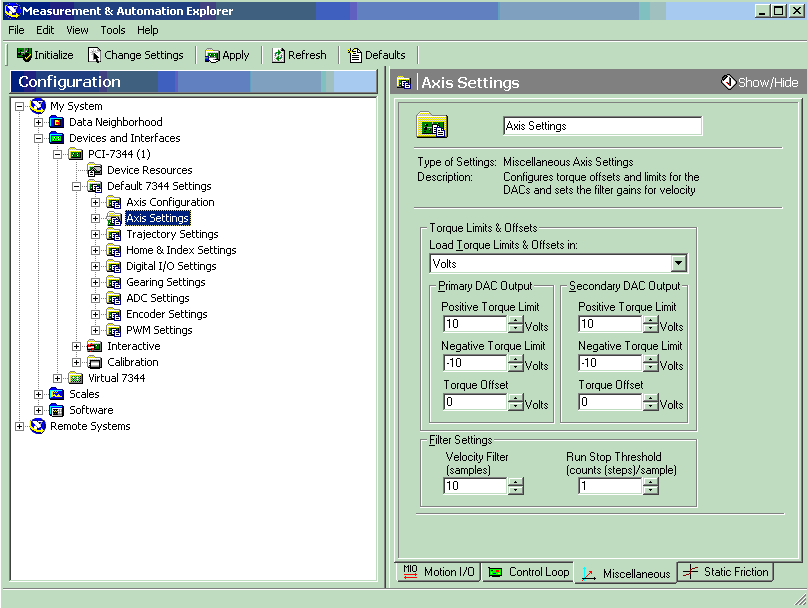The image size is (808, 608).
Task: Expand the Scales tree node
Action: tap(39, 394)
